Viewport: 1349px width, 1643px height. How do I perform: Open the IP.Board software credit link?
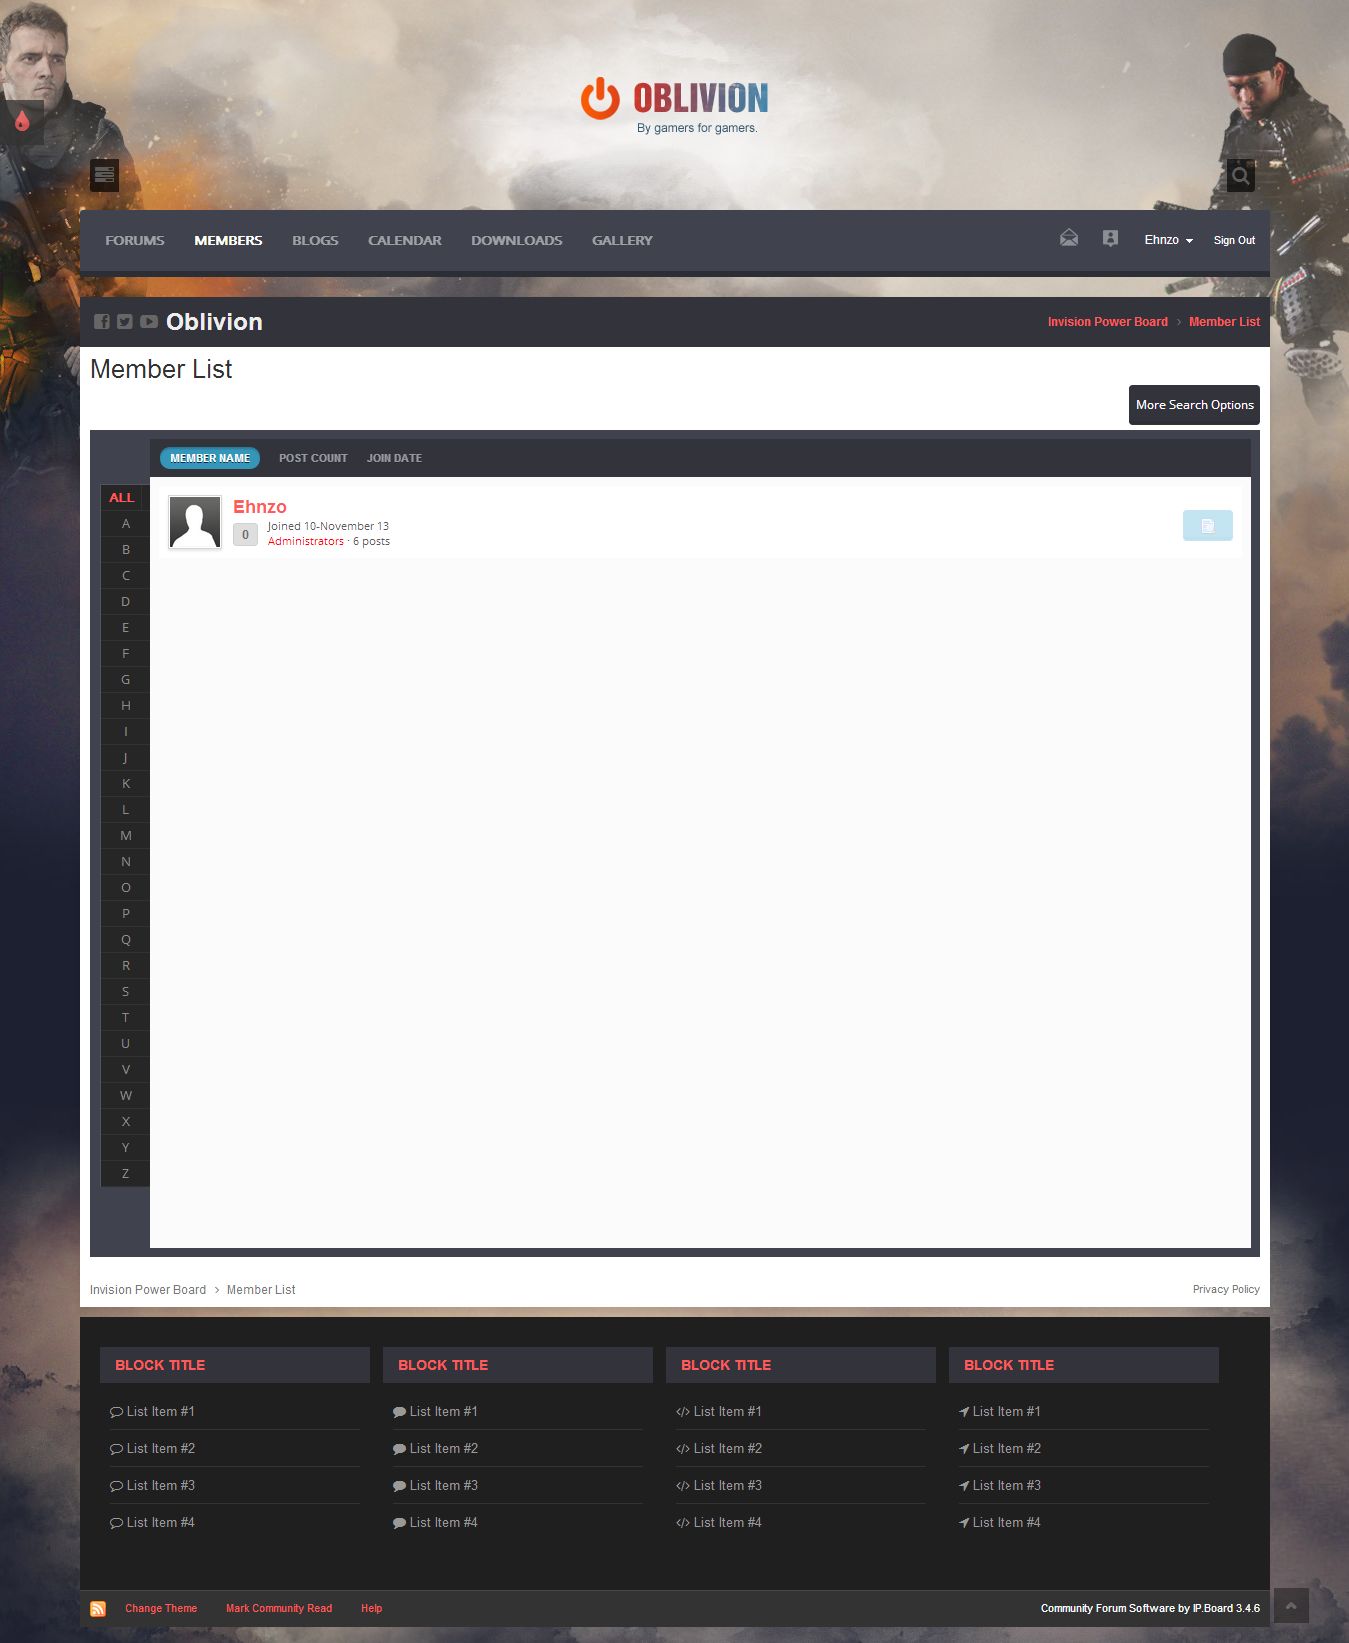(x=1150, y=1608)
